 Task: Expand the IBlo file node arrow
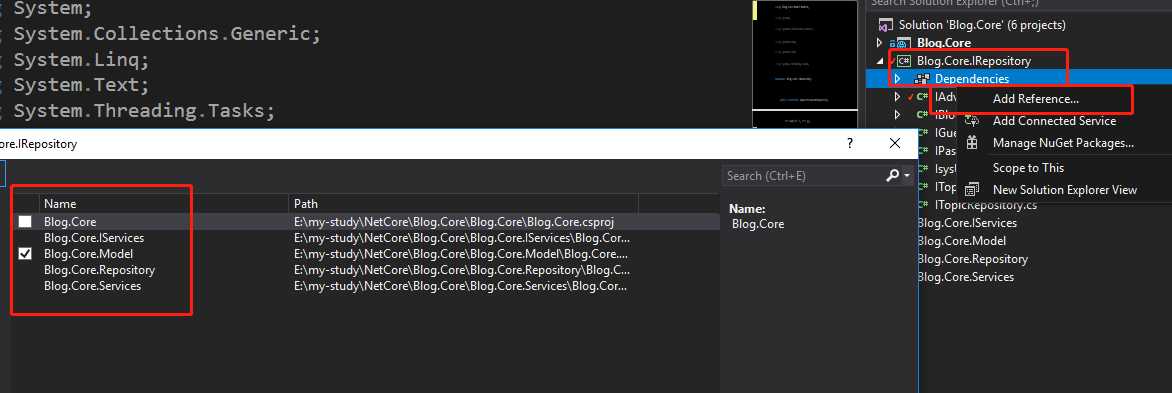898,115
